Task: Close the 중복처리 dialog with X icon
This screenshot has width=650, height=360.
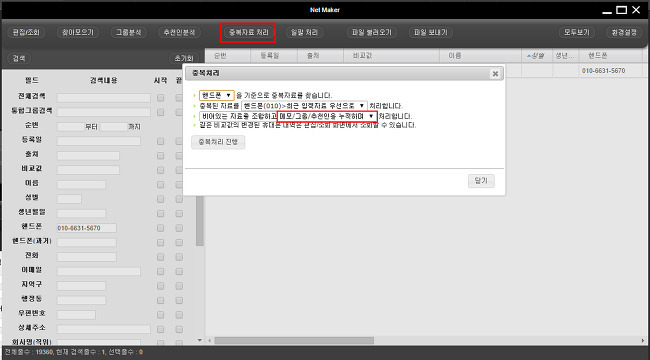Action: pyautogui.click(x=495, y=74)
